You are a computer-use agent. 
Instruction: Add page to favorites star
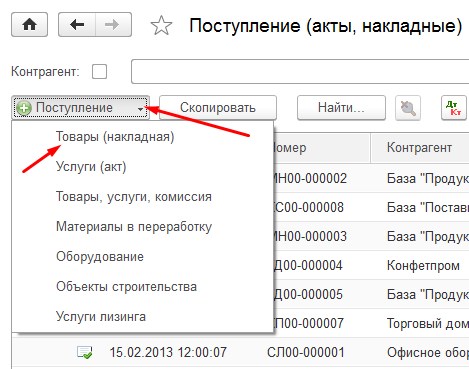click(x=161, y=26)
